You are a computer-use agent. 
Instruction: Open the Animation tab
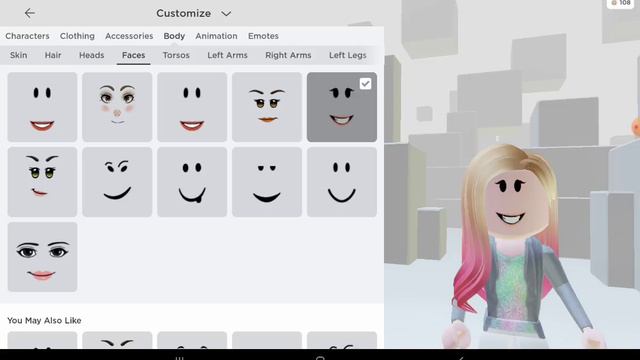coord(216,36)
